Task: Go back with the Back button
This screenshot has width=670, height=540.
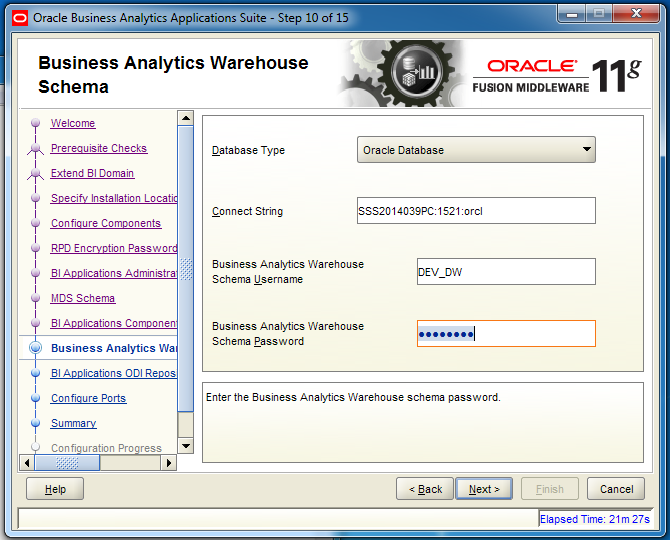Action: [425, 489]
